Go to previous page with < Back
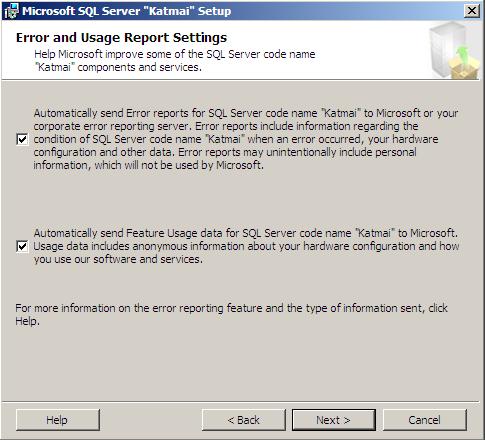The image size is (485, 440). [244, 420]
